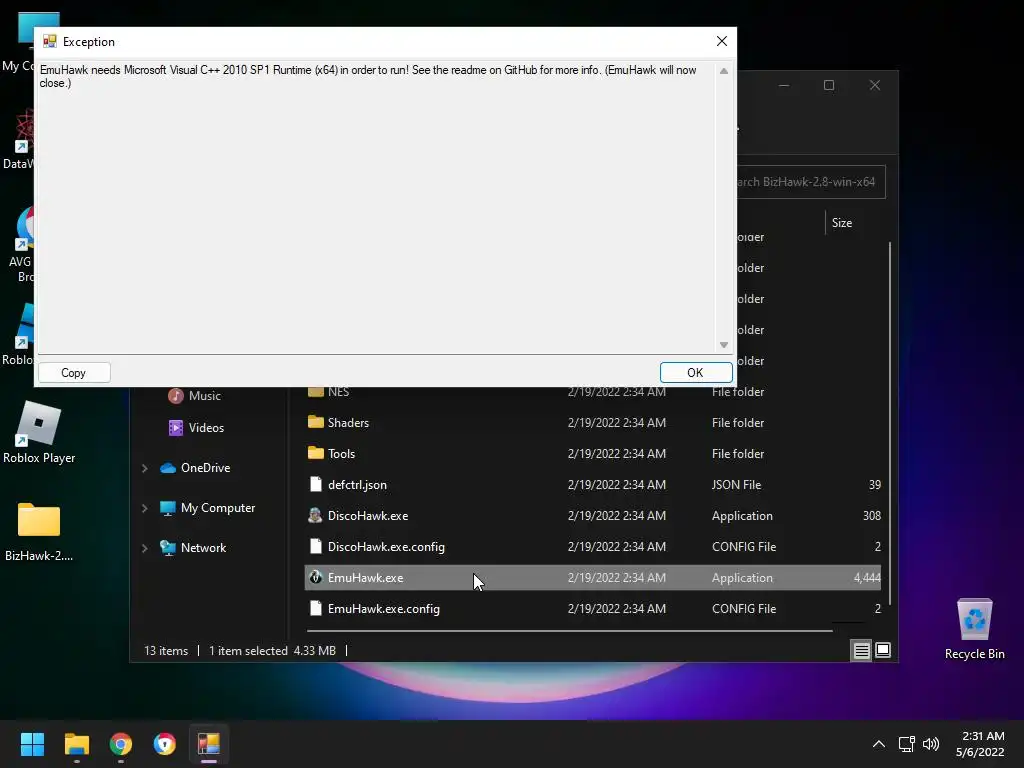The width and height of the screenshot is (1024, 768).
Task: Select the DiscoHawk.exe.config file icon
Action: click(x=315, y=547)
